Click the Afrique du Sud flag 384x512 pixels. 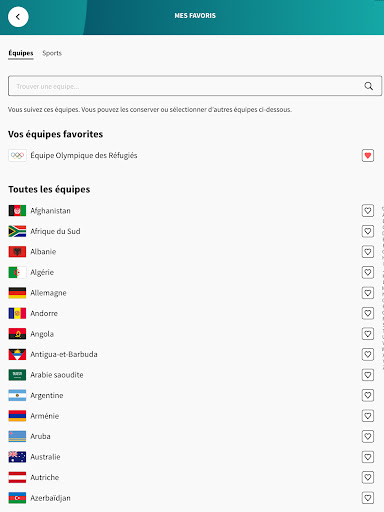pos(17,231)
